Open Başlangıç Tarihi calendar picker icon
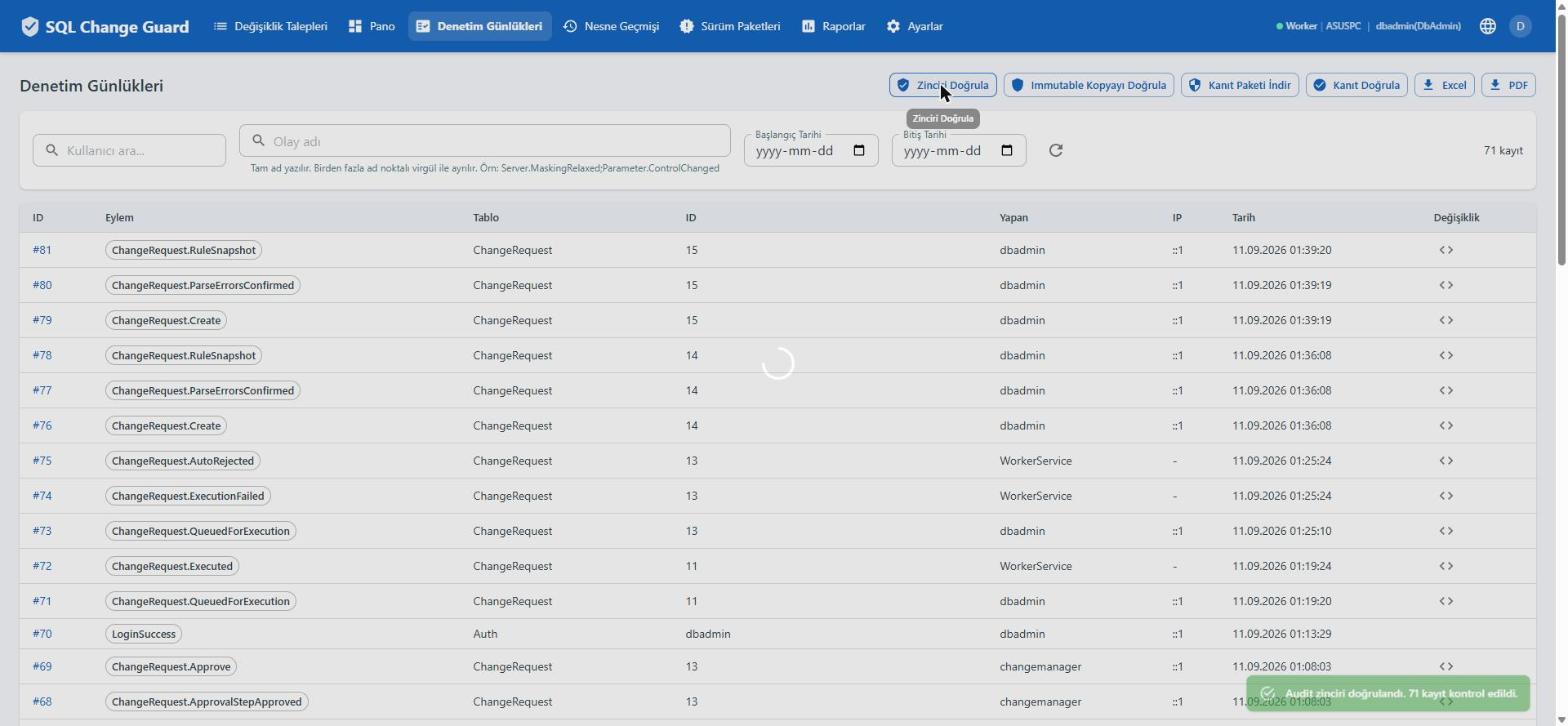This screenshot has width=1568, height=726. click(x=859, y=151)
